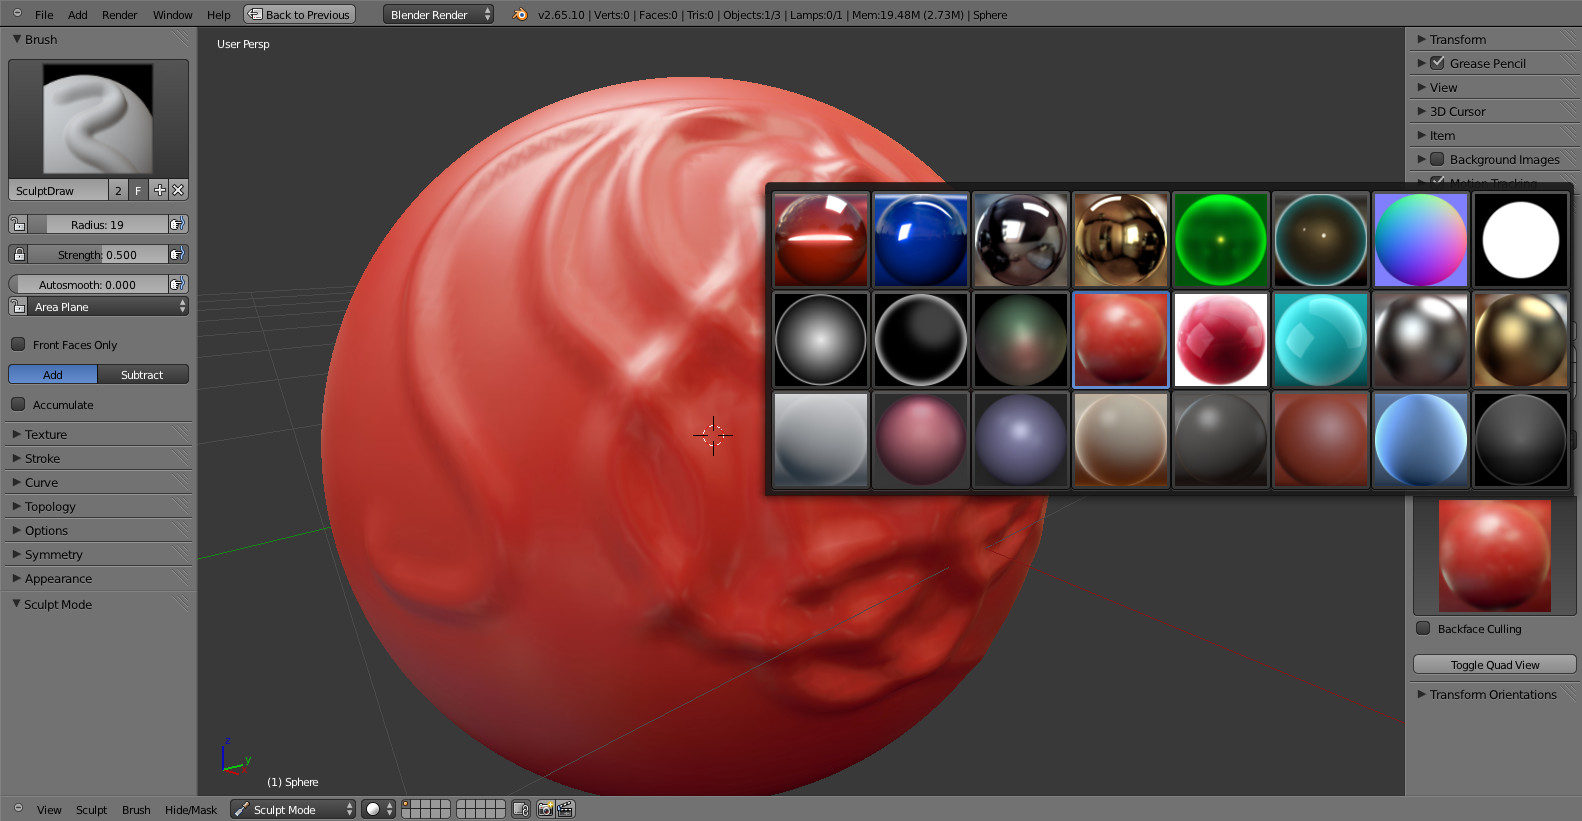Open the Hide/Mask menu

pyautogui.click(x=191, y=809)
